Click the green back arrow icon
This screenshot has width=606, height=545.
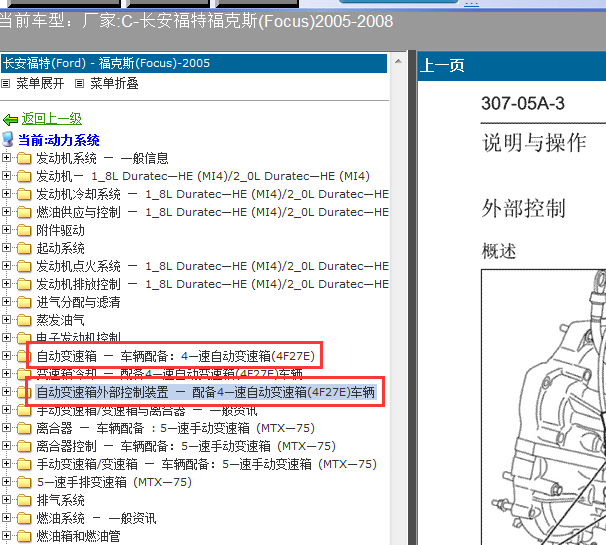(x=10, y=120)
